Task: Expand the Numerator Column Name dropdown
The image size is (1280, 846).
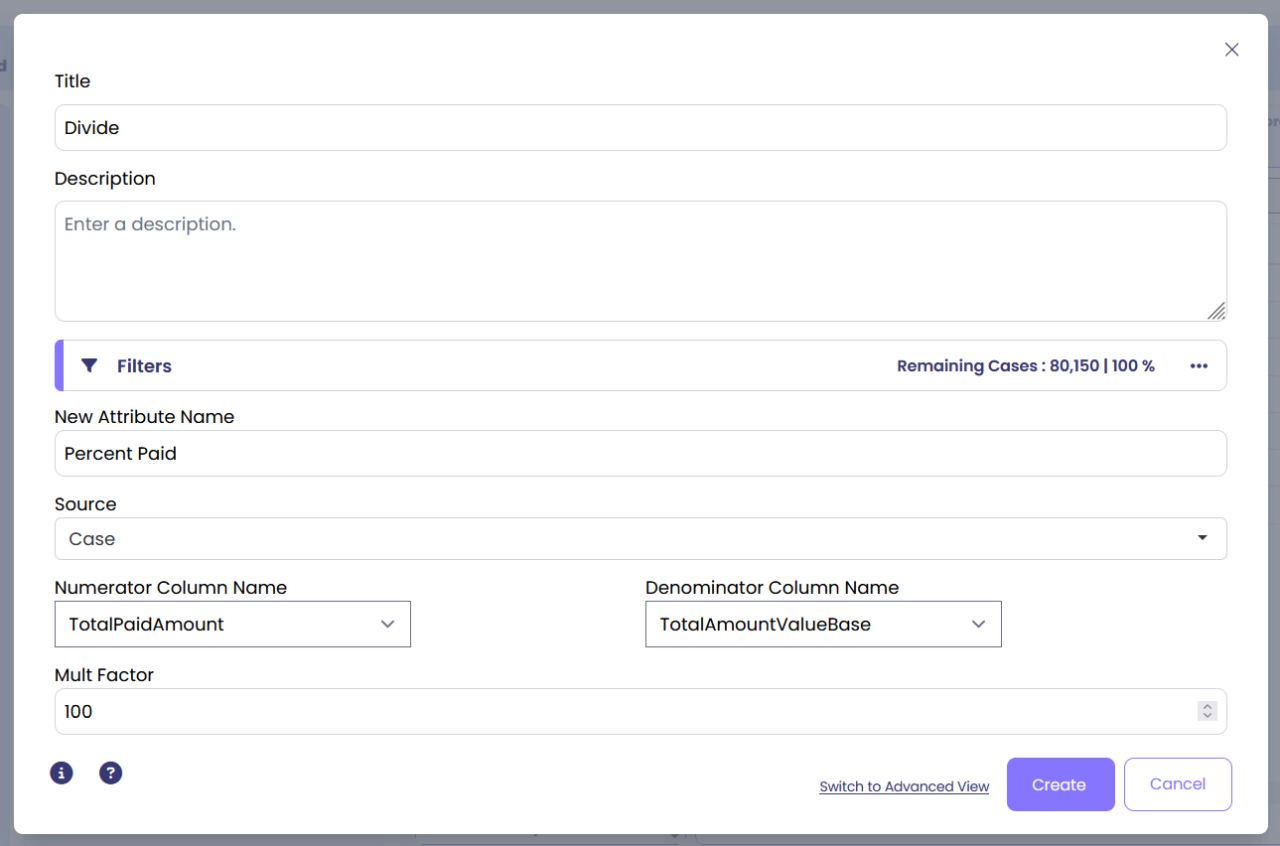Action: tap(232, 624)
